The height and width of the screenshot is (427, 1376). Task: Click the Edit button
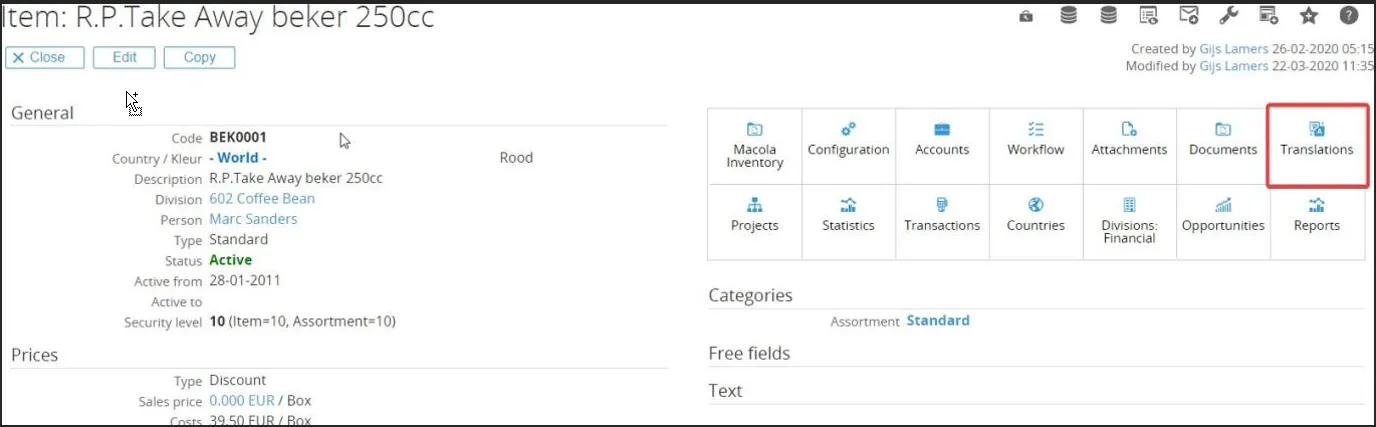124,57
